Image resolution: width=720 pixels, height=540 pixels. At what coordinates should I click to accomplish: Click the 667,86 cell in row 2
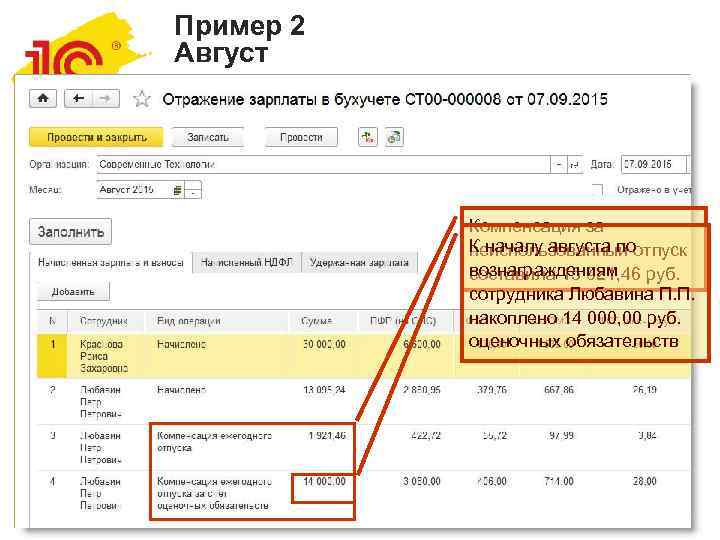pyautogui.click(x=559, y=390)
